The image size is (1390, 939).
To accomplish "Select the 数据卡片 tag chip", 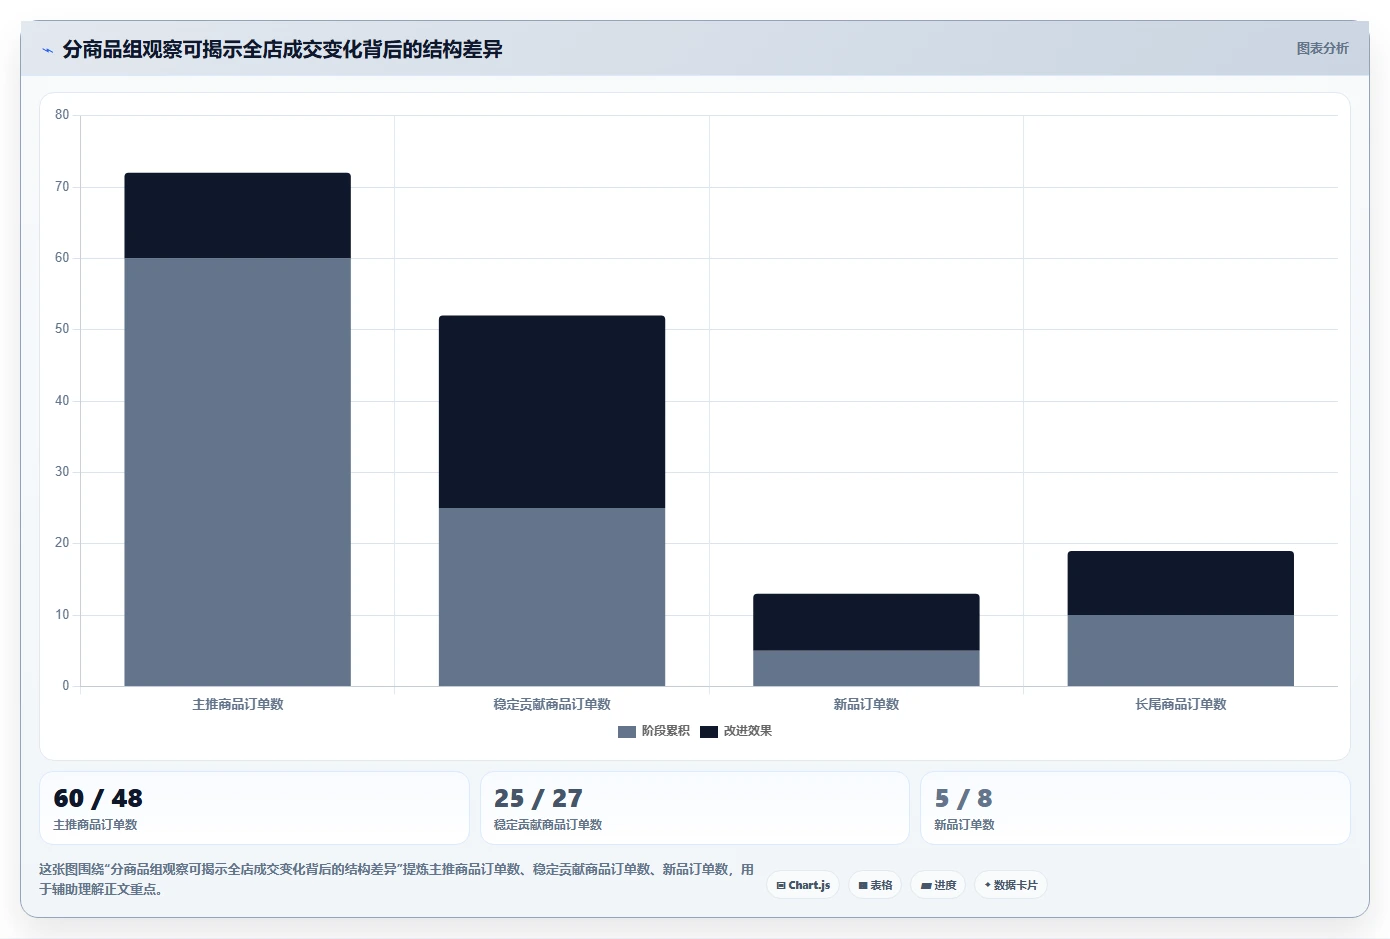I will 1010,885.
